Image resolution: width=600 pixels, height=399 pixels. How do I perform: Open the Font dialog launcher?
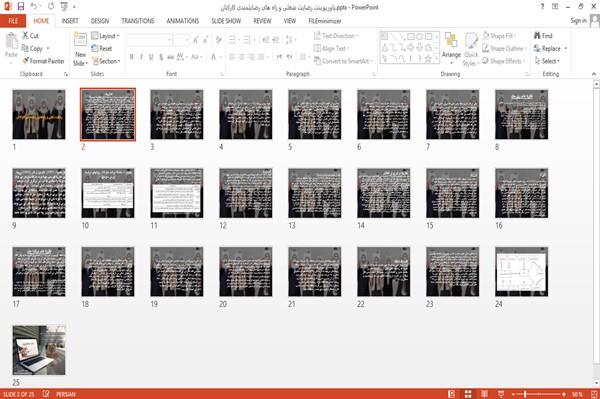pyautogui.click(x=222, y=74)
